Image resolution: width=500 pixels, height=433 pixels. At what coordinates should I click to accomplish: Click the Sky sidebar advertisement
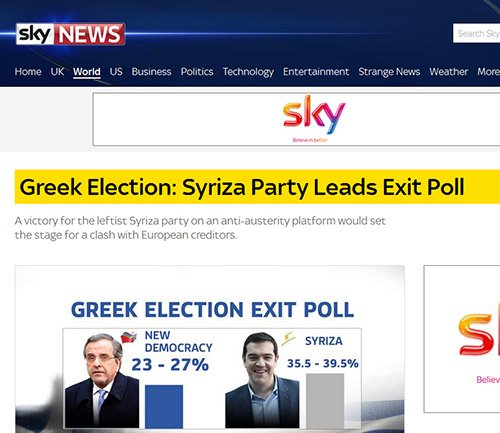pyautogui.click(x=462, y=339)
